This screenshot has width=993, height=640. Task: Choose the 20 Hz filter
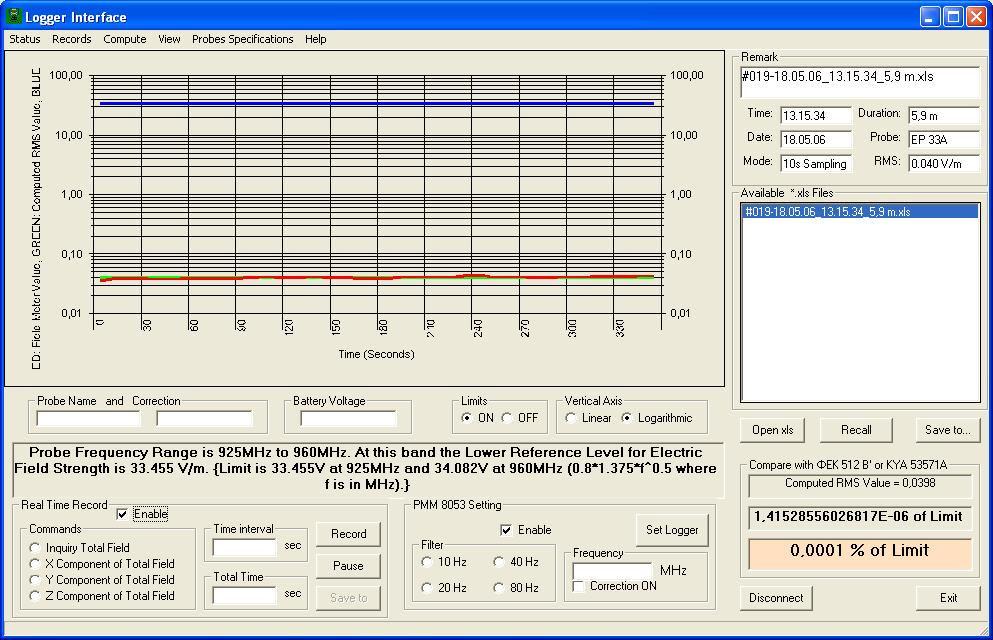(x=427, y=587)
